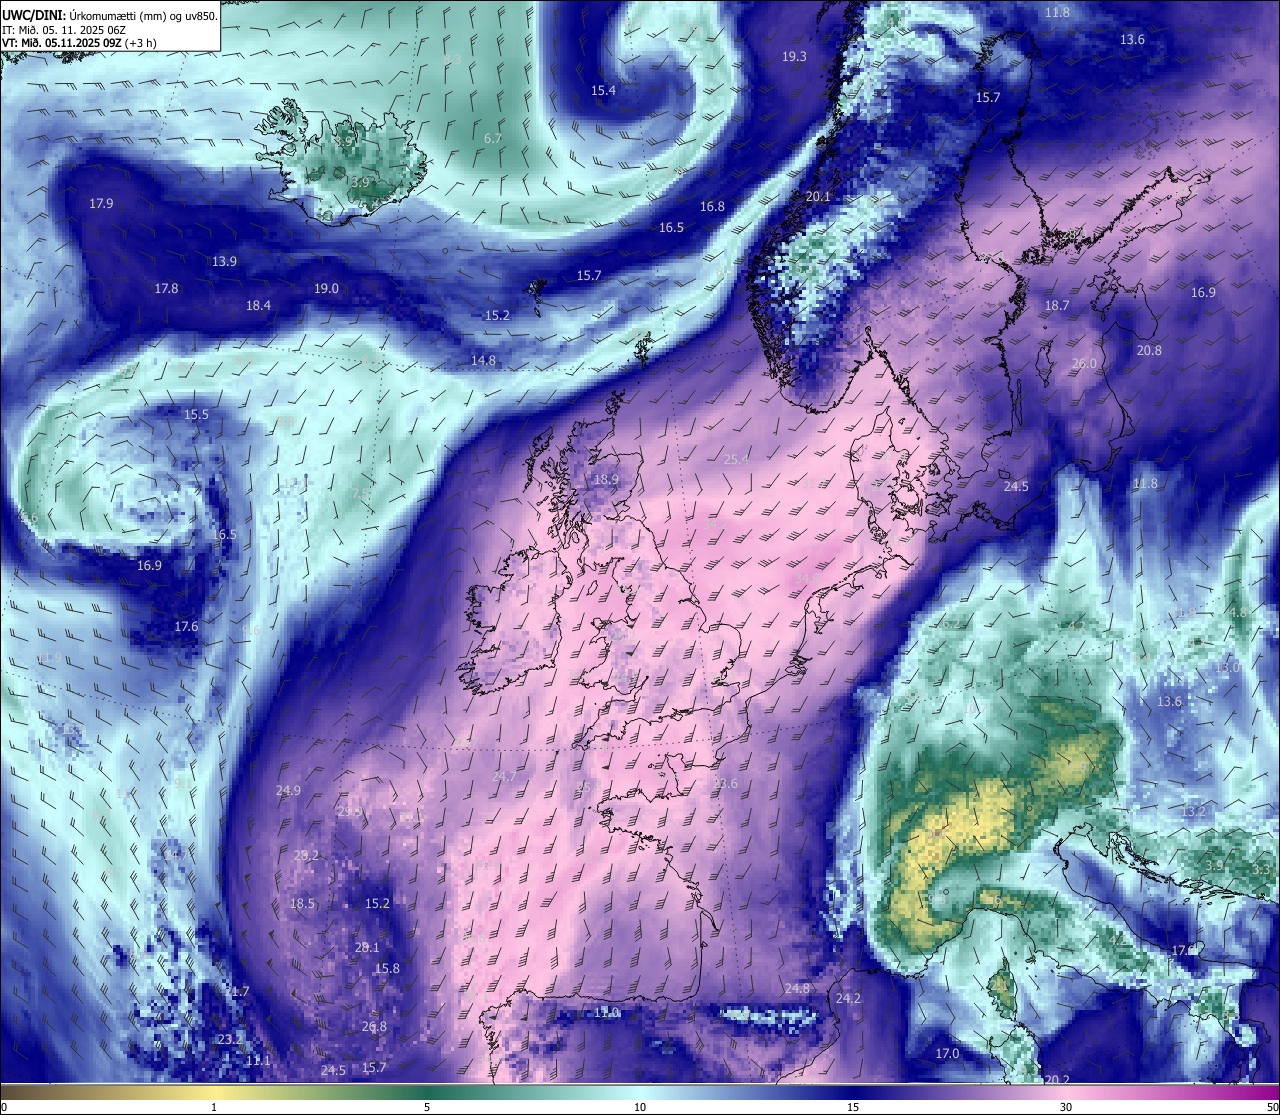The image size is (1280, 1115).
Task: Click the 15.4 value label
Action: [x=603, y=91]
